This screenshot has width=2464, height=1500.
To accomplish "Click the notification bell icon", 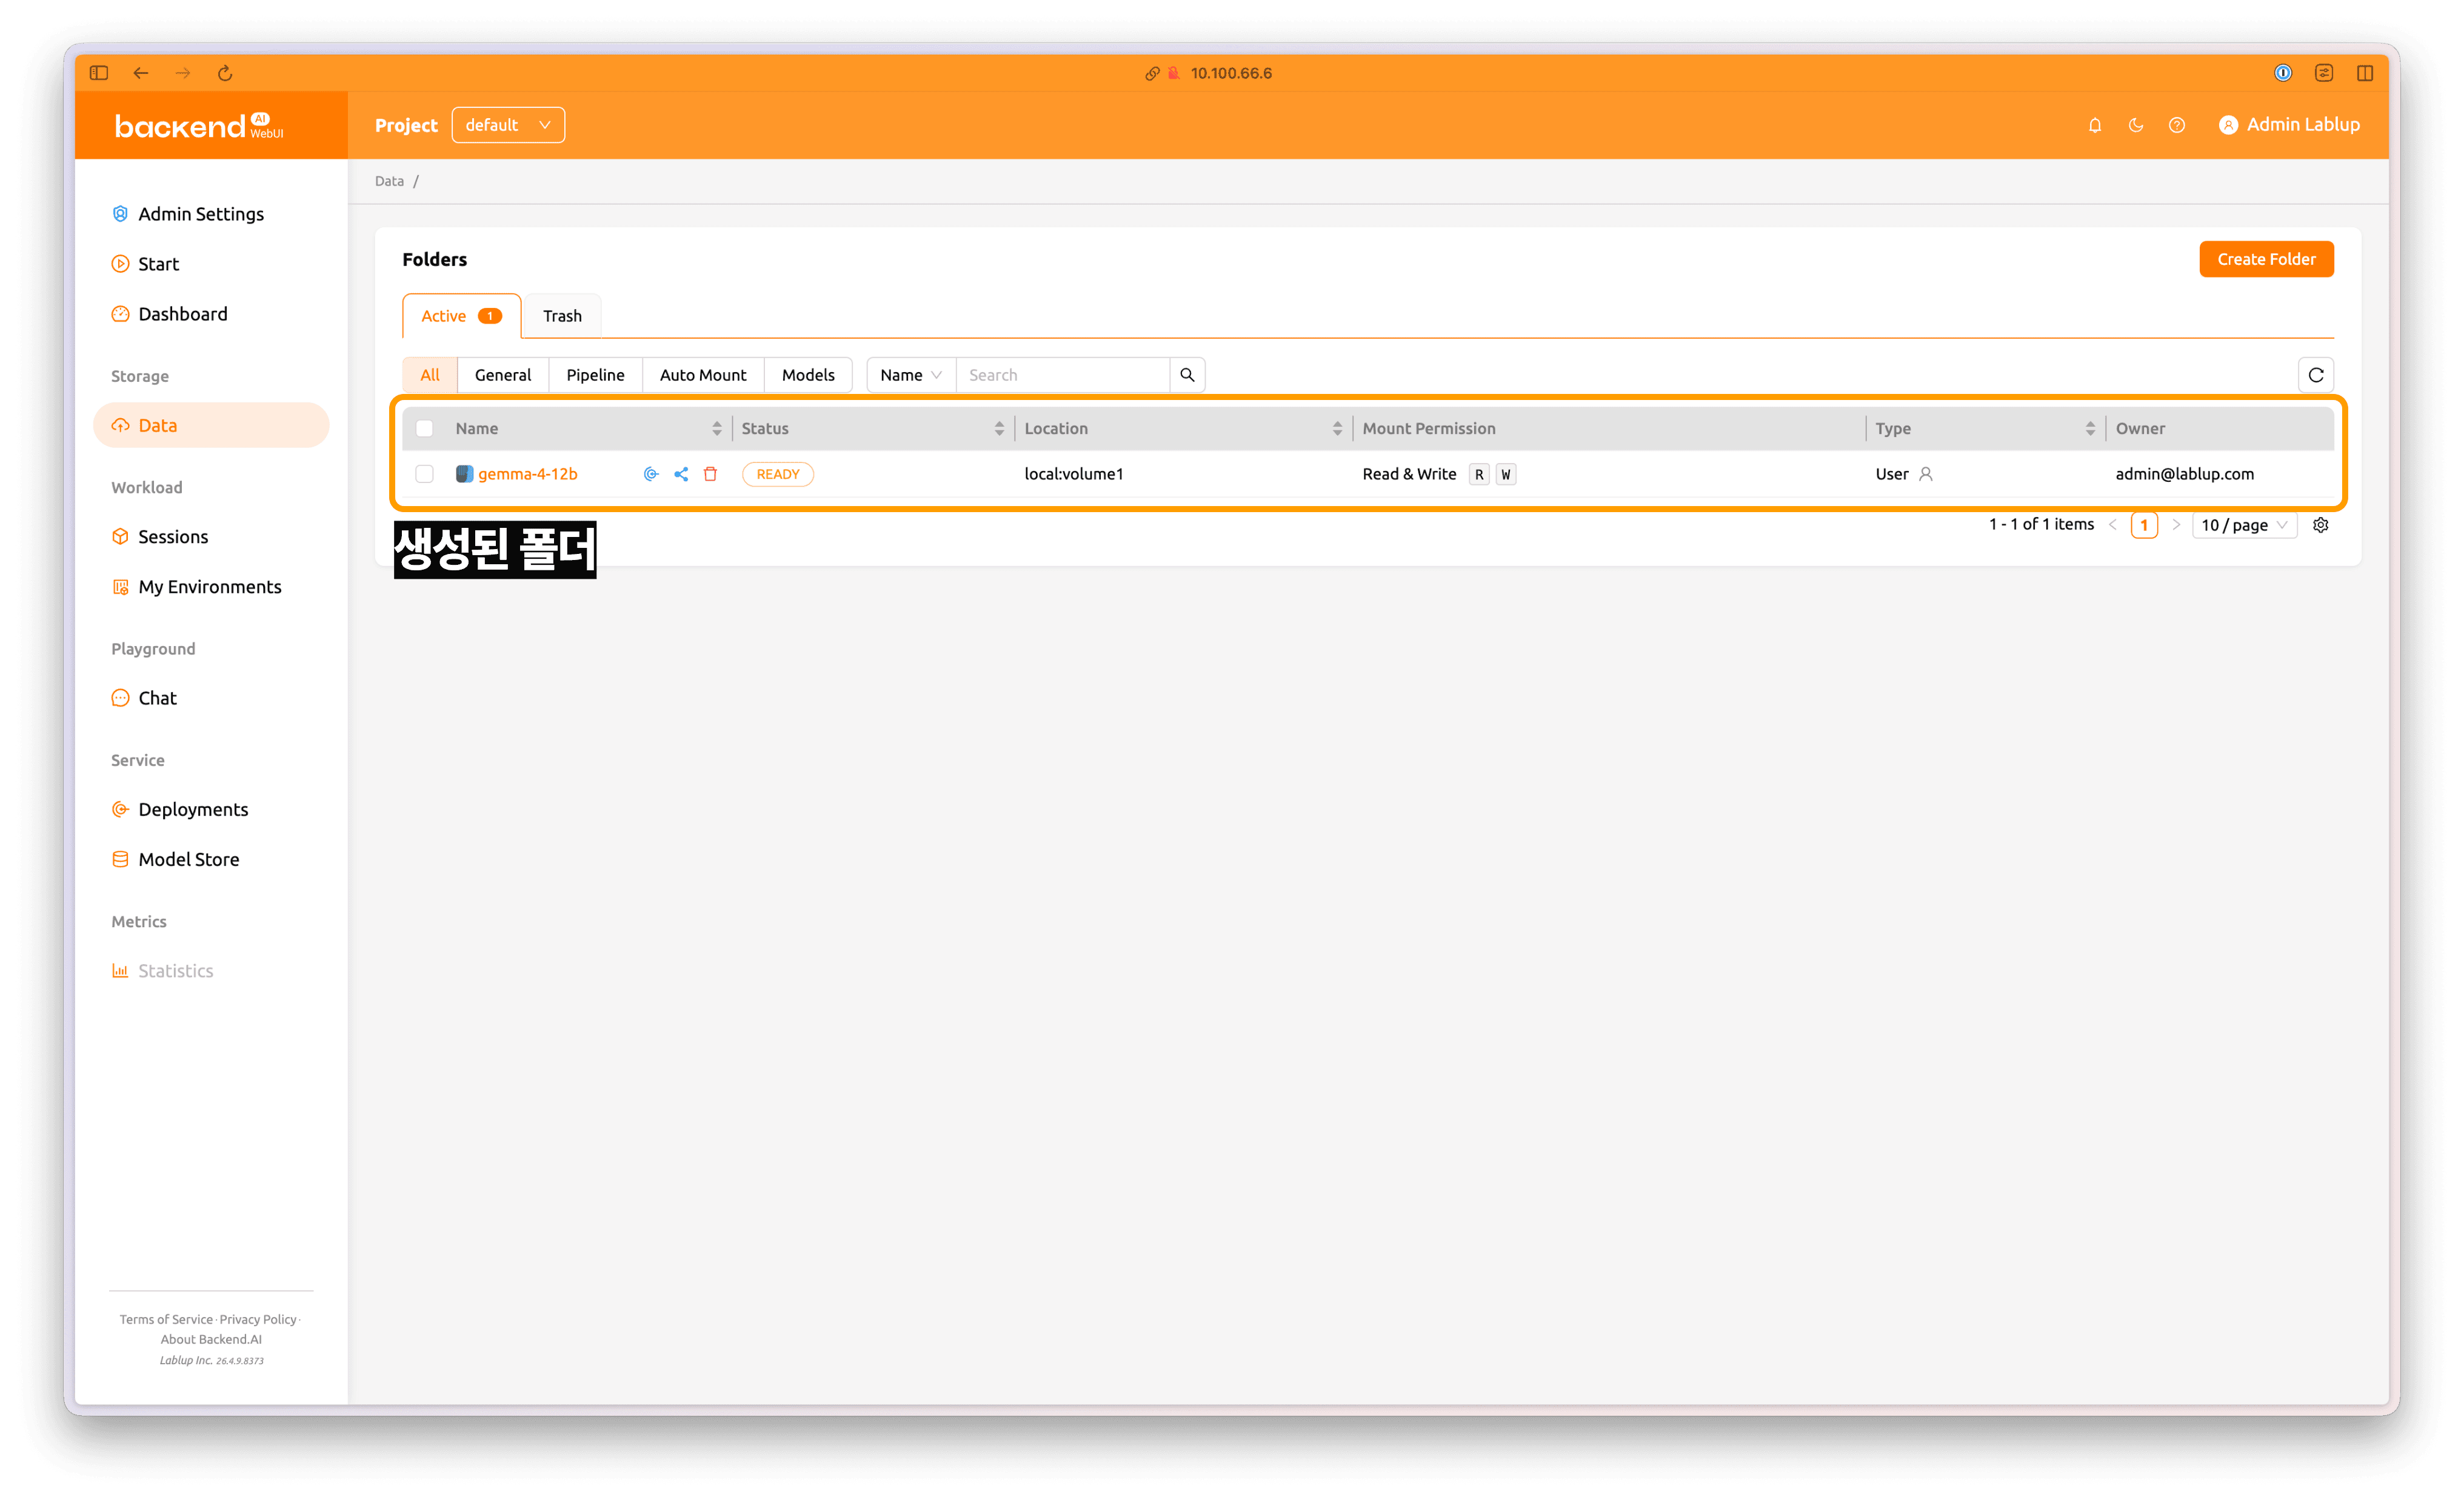I will coord(2094,125).
